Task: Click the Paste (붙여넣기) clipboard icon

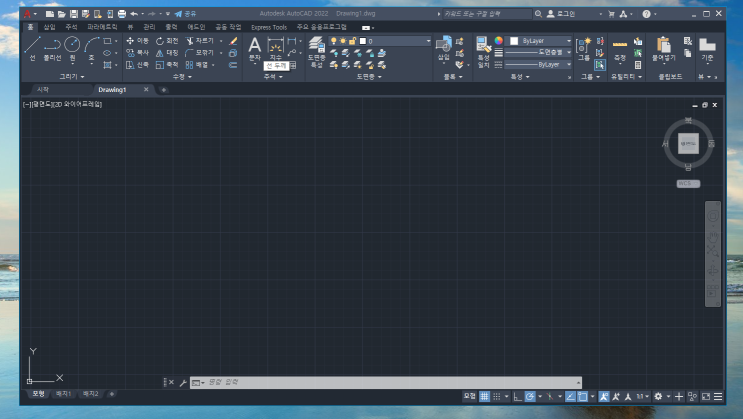Action: (x=663, y=49)
